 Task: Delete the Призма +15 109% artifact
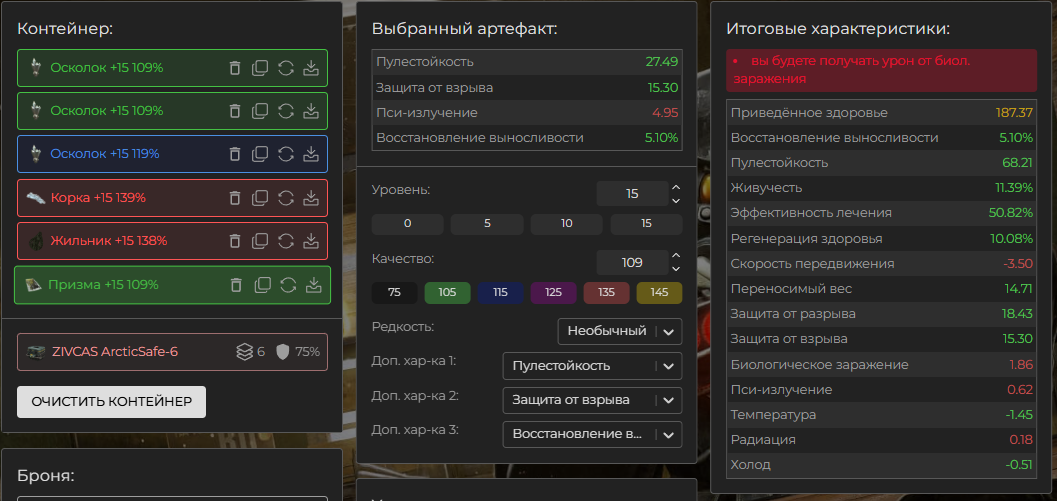coord(236,285)
